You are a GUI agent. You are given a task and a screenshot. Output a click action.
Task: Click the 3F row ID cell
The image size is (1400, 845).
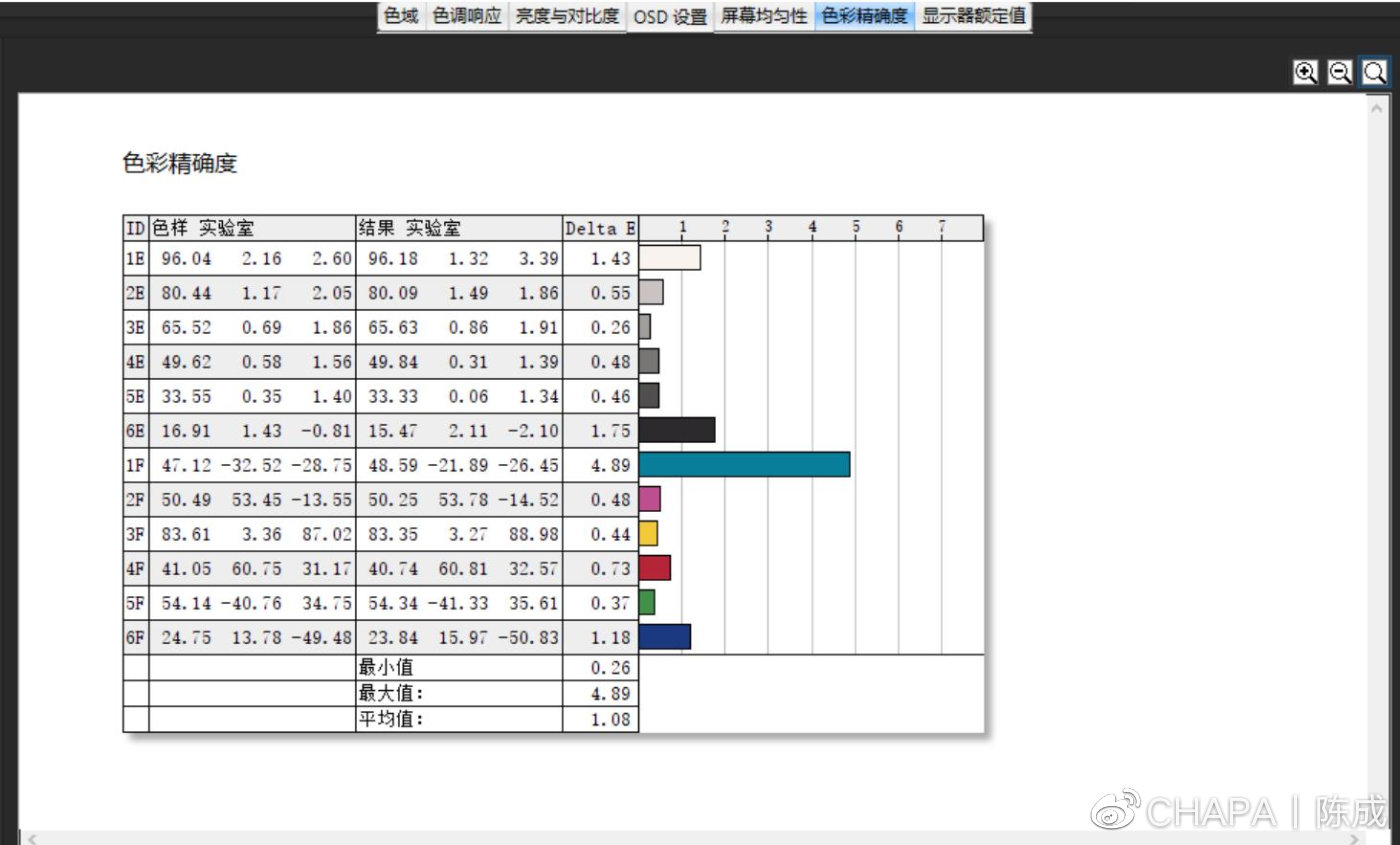(x=136, y=535)
